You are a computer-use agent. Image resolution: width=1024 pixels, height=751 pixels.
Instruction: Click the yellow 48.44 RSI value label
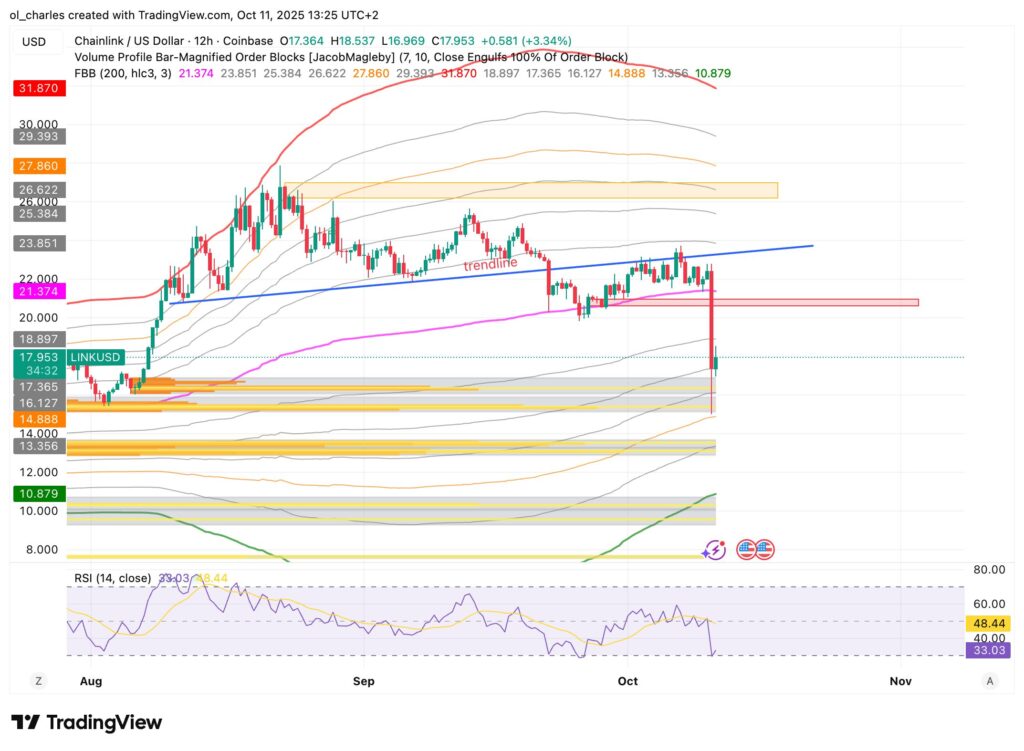989,621
